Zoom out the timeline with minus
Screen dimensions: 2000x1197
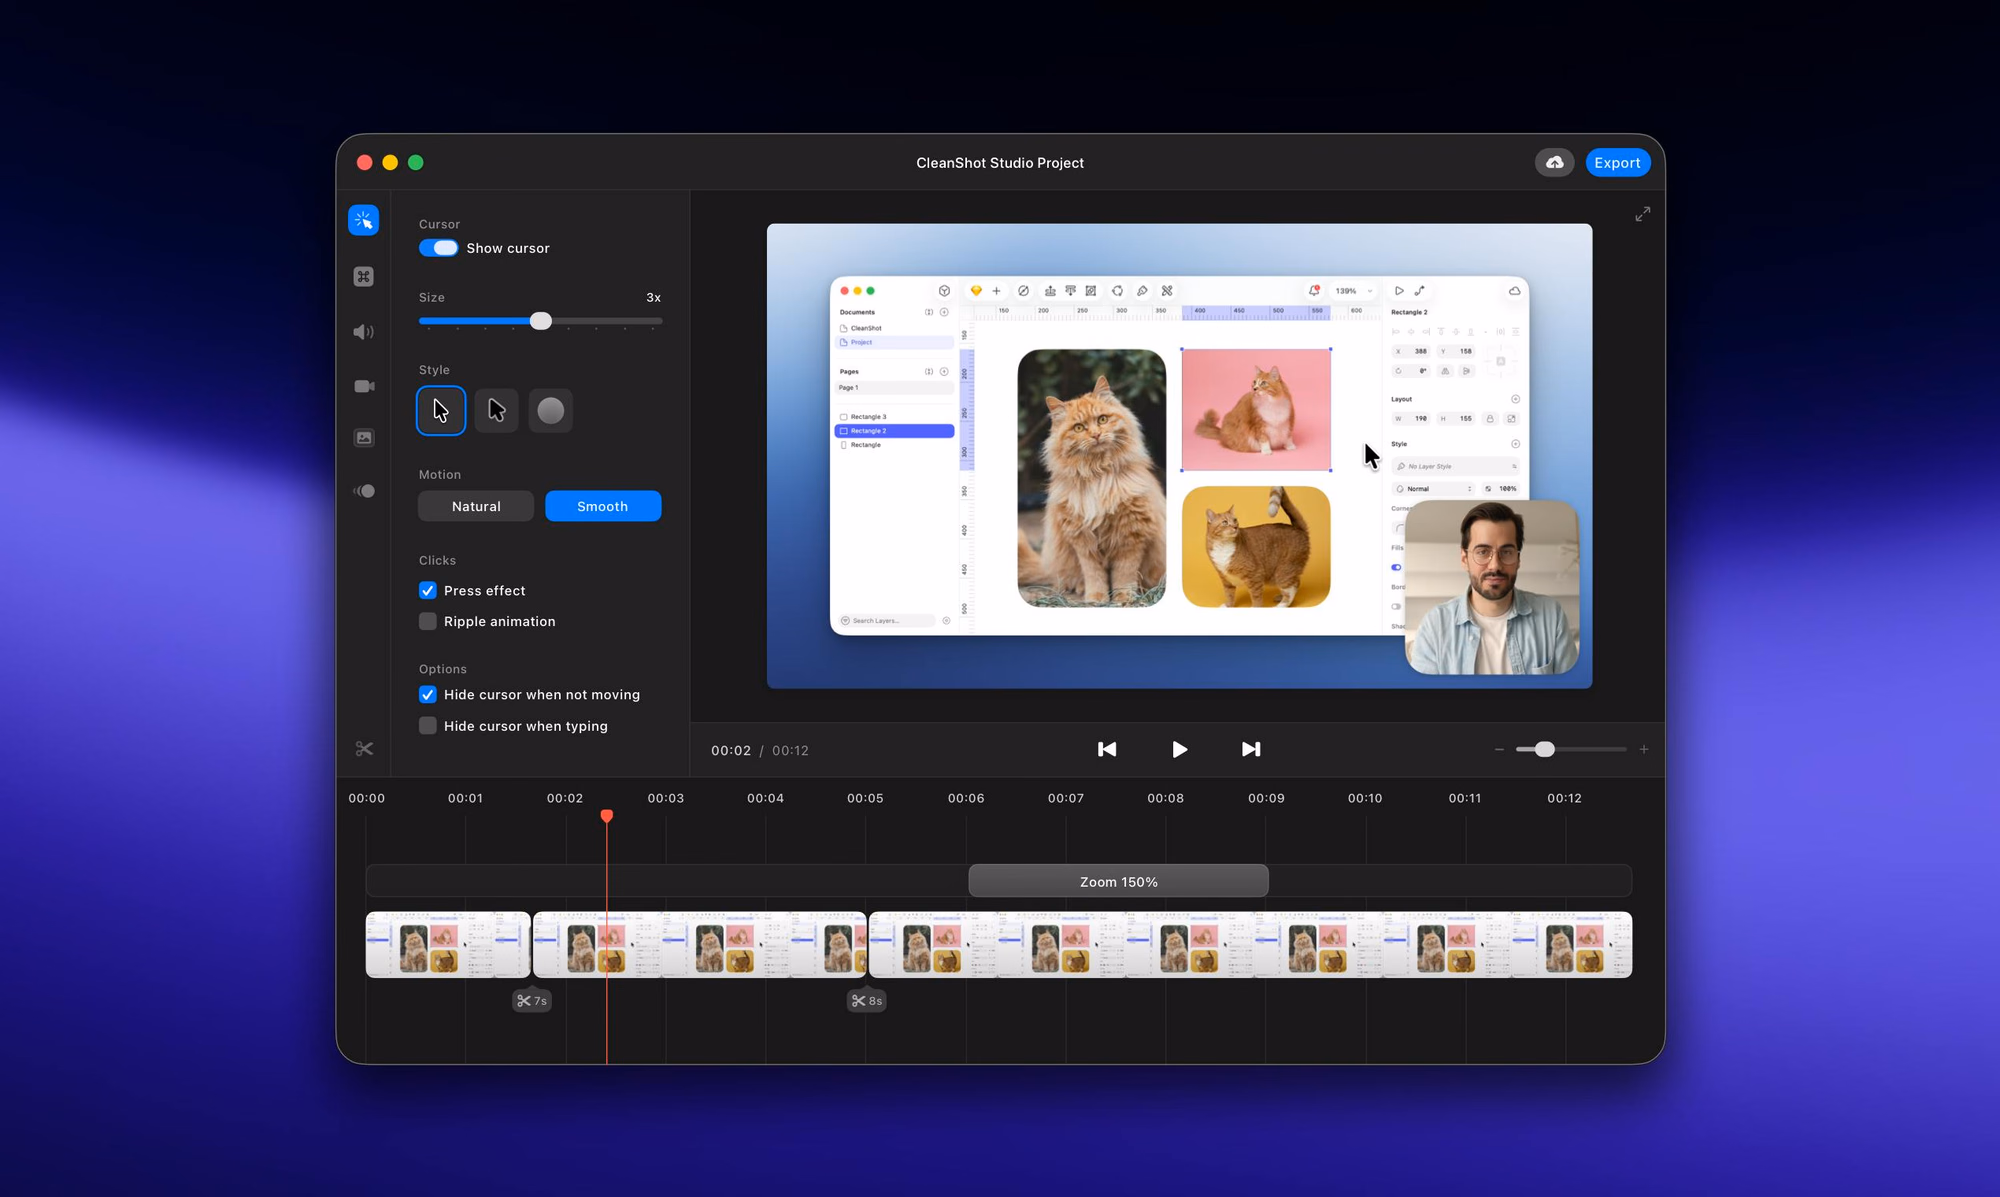(x=1499, y=750)
